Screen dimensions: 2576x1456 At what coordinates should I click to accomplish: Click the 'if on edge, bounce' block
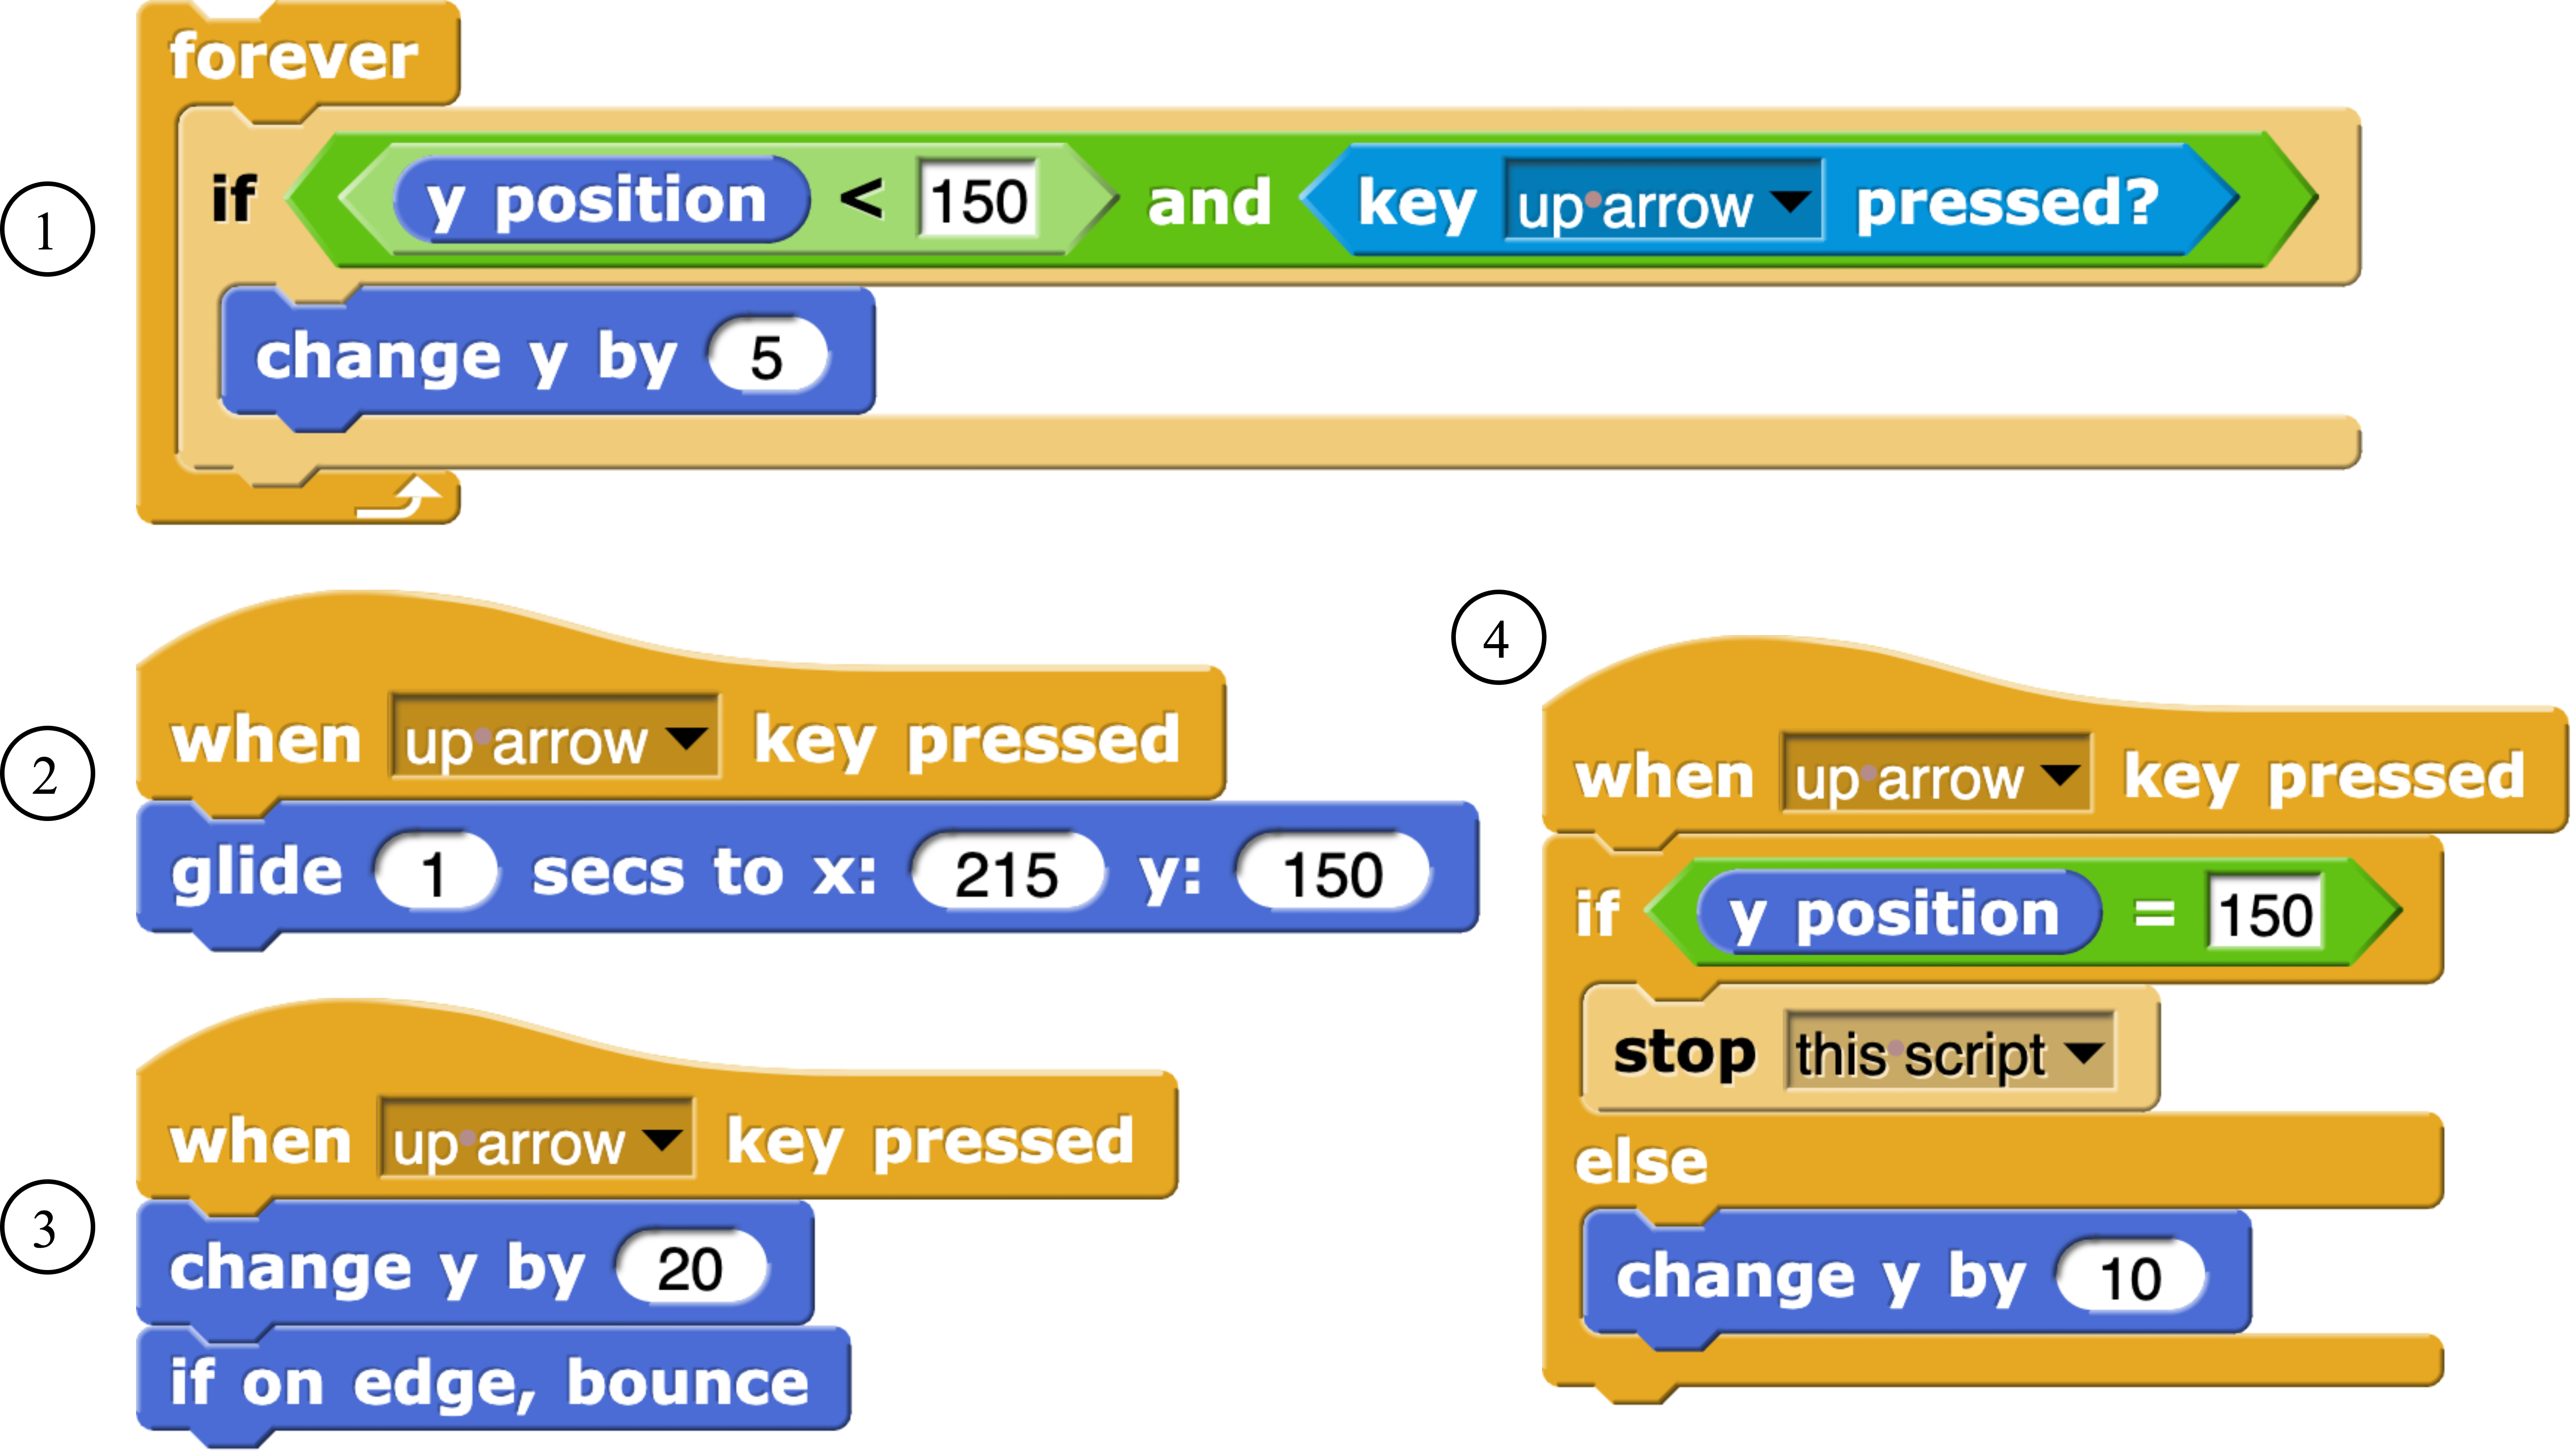pos(490,1383)
